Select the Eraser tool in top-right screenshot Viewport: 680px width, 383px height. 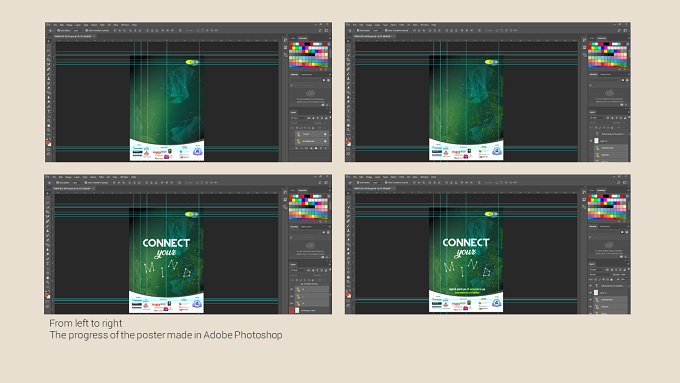tap(348, 88)
